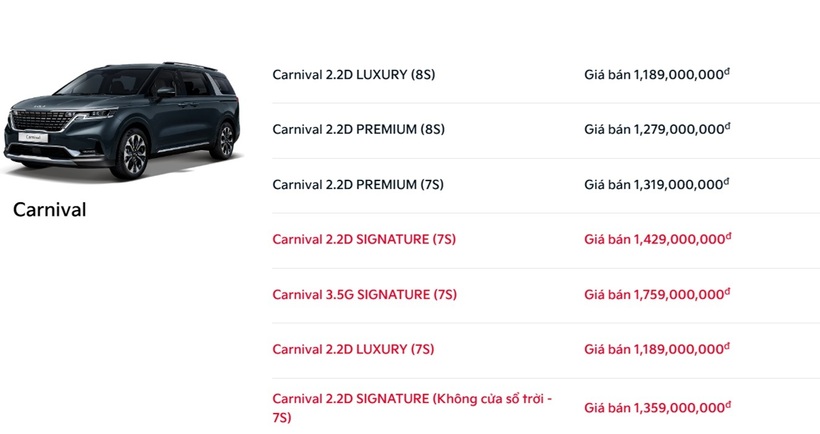Select Carnival 2.2D PREMIUM (8S) variant
This screenshot has width=820, height=434.
(358, 130)
